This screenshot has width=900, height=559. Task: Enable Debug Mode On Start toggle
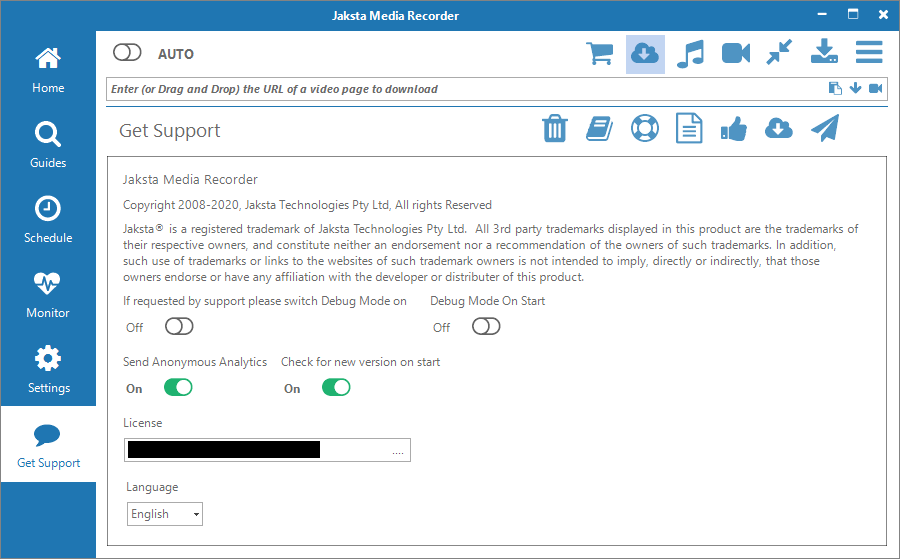pyautogui.click(x=486, y=327)
